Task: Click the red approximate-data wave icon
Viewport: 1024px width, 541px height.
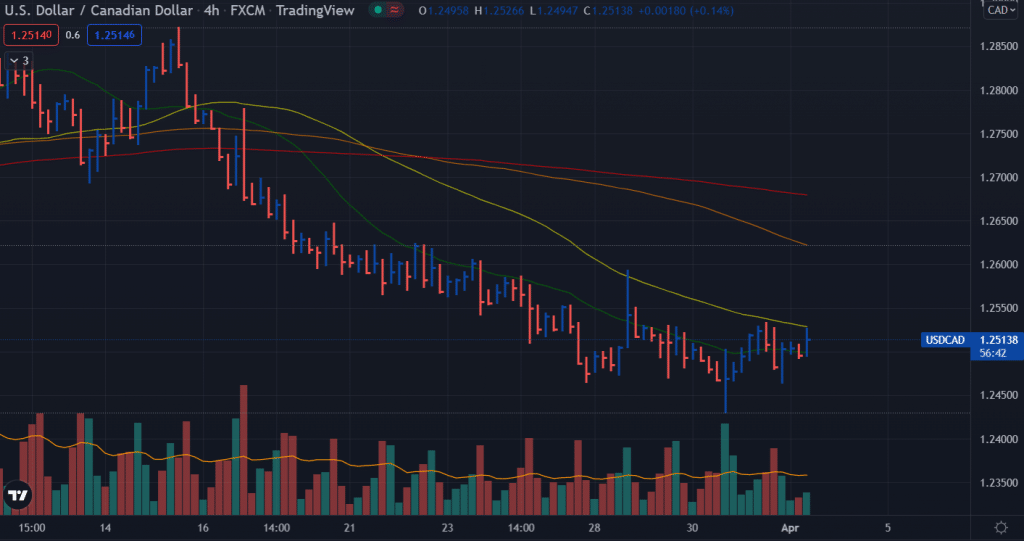Action: [394, 10]
